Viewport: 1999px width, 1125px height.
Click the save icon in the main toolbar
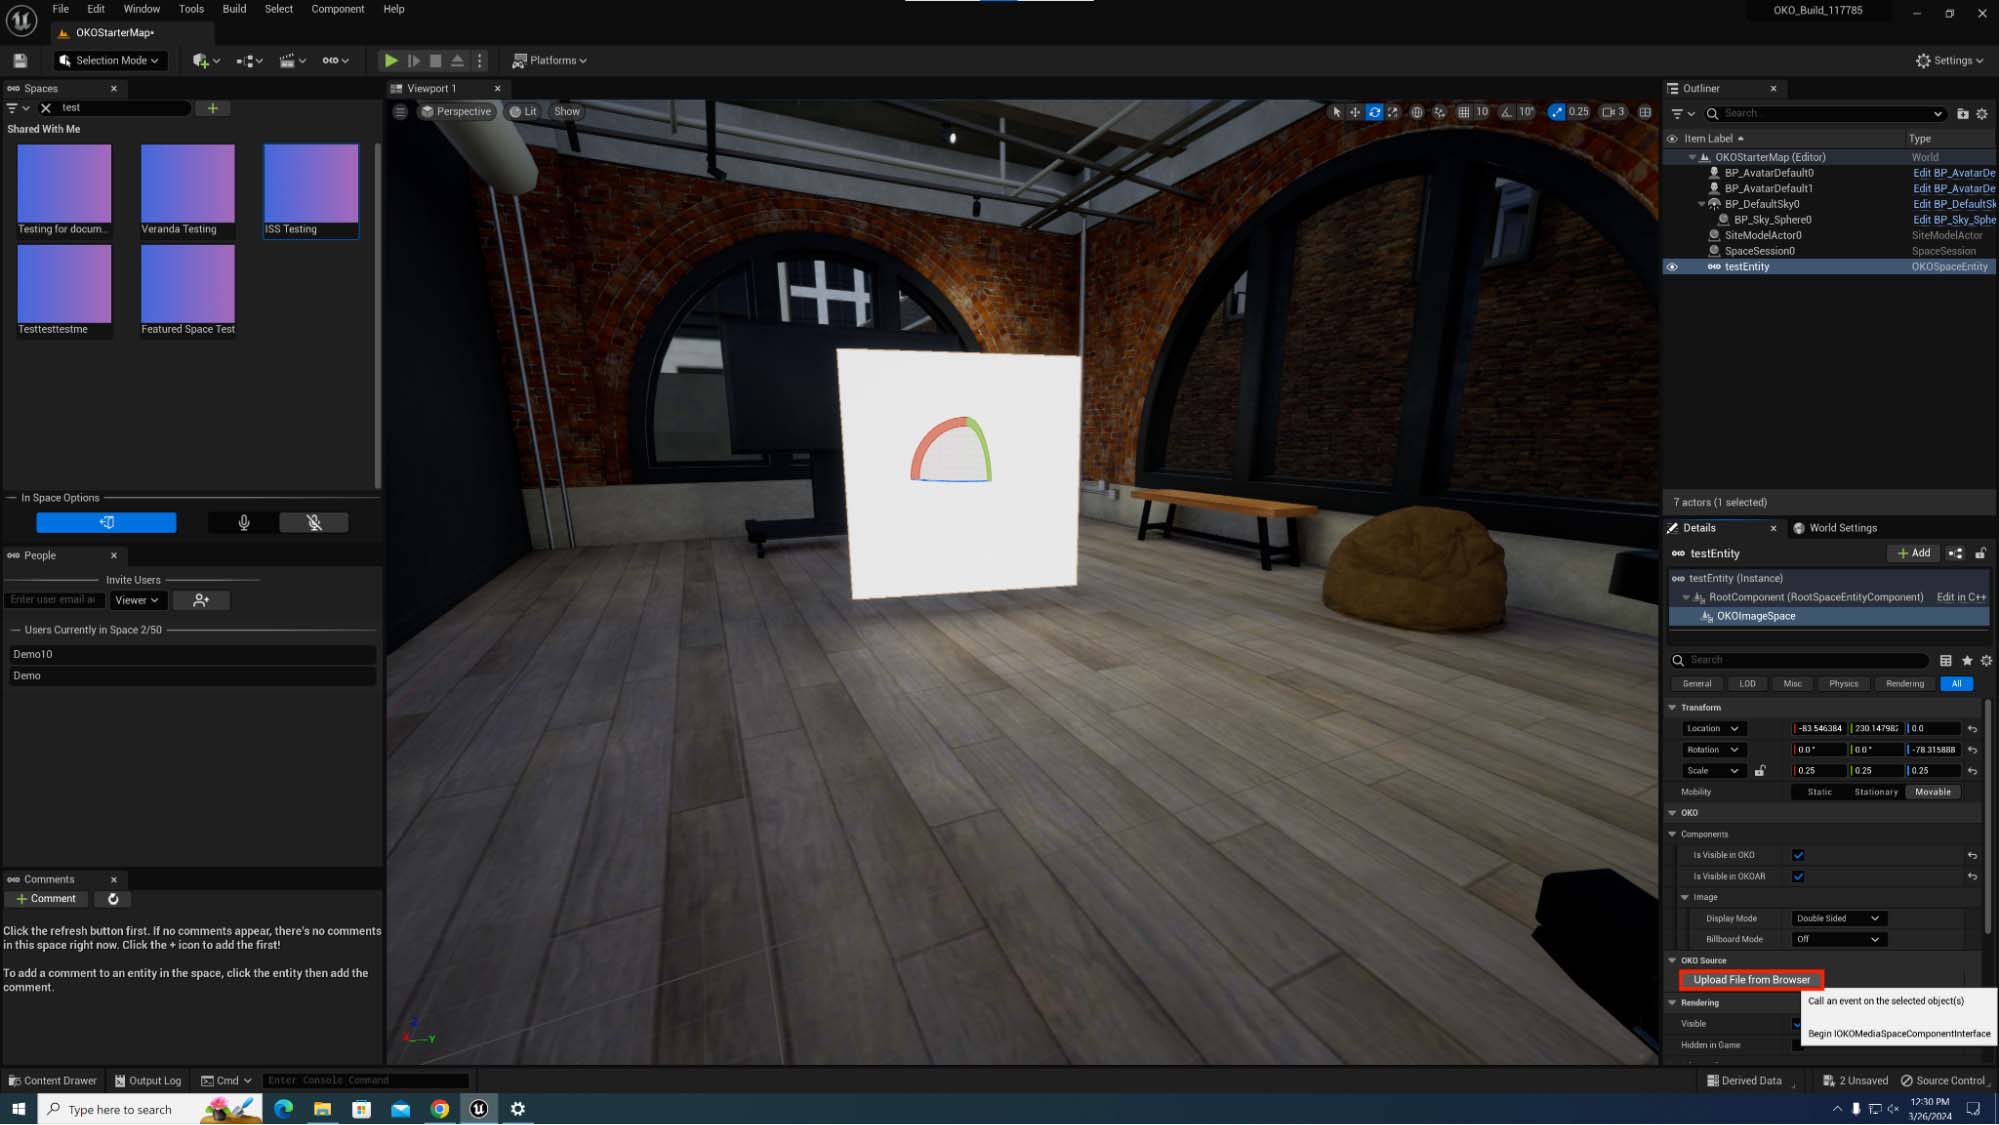(20, 61)
